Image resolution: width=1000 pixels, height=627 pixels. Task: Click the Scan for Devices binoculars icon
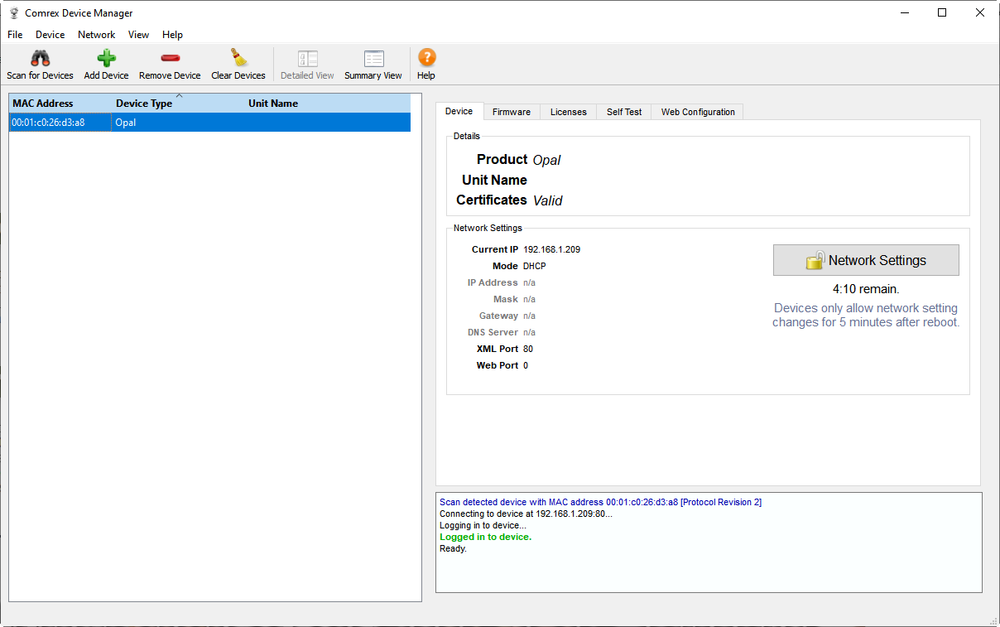pos(40,59)
